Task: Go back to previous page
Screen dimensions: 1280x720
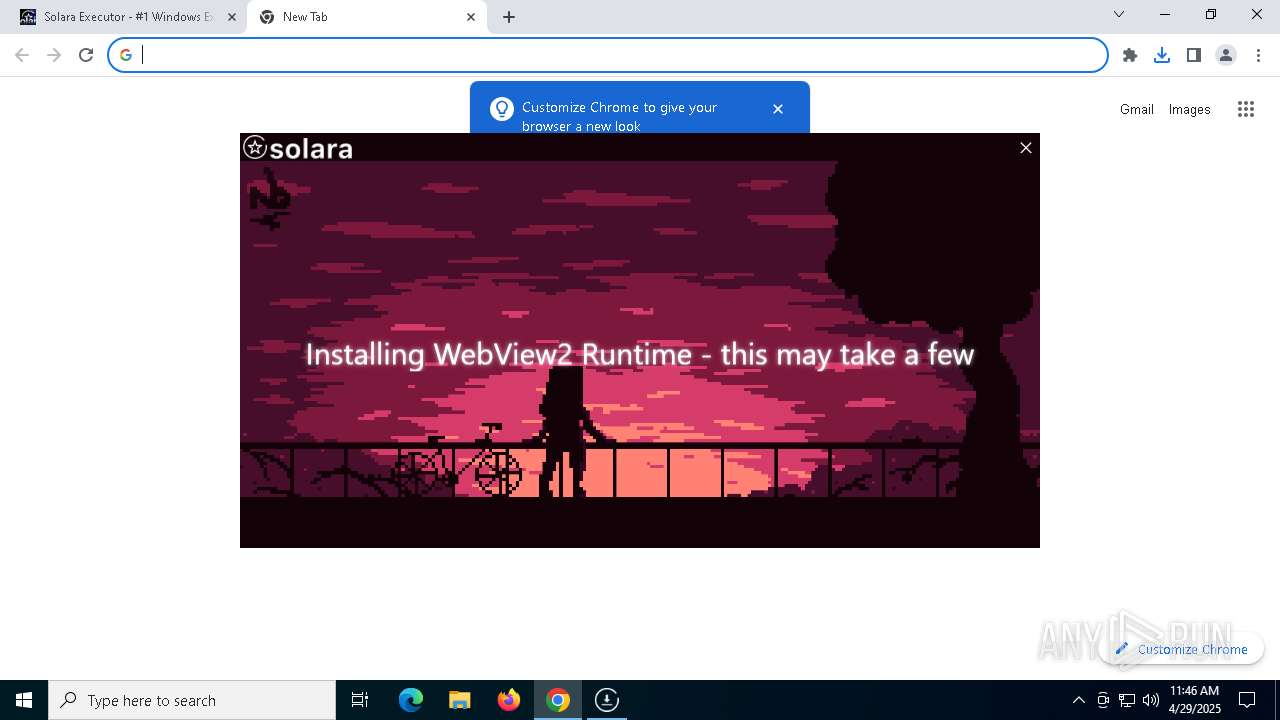Action: [22, 55]
